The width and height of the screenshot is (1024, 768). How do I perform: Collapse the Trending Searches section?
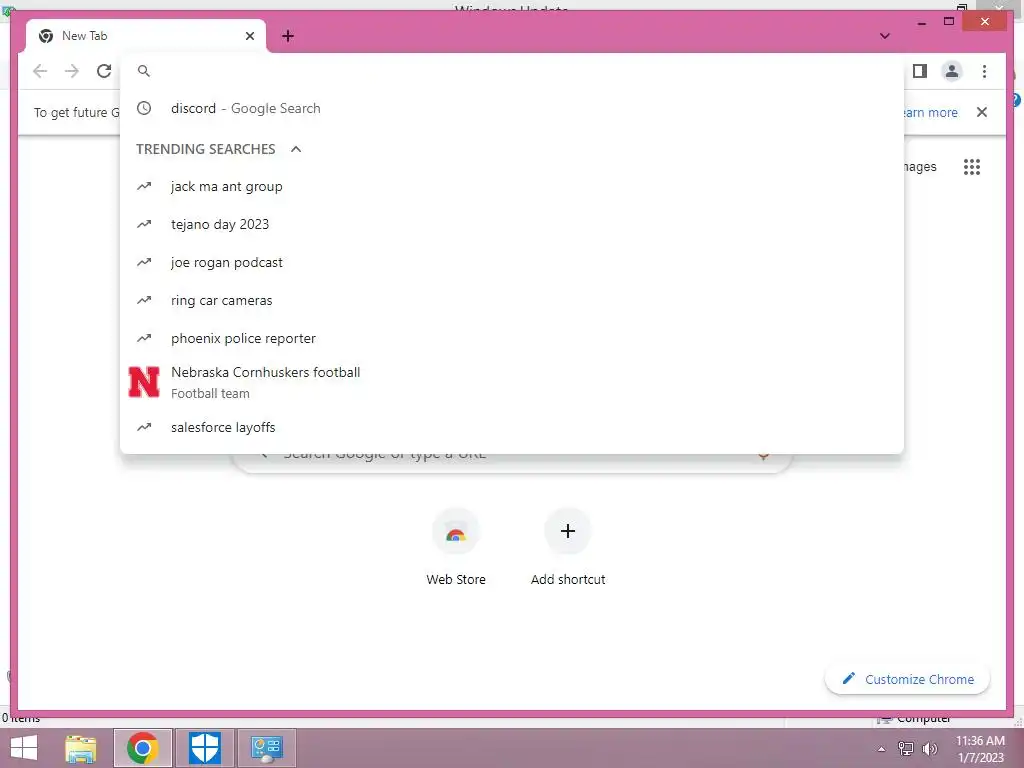click(x=296, y=149)
